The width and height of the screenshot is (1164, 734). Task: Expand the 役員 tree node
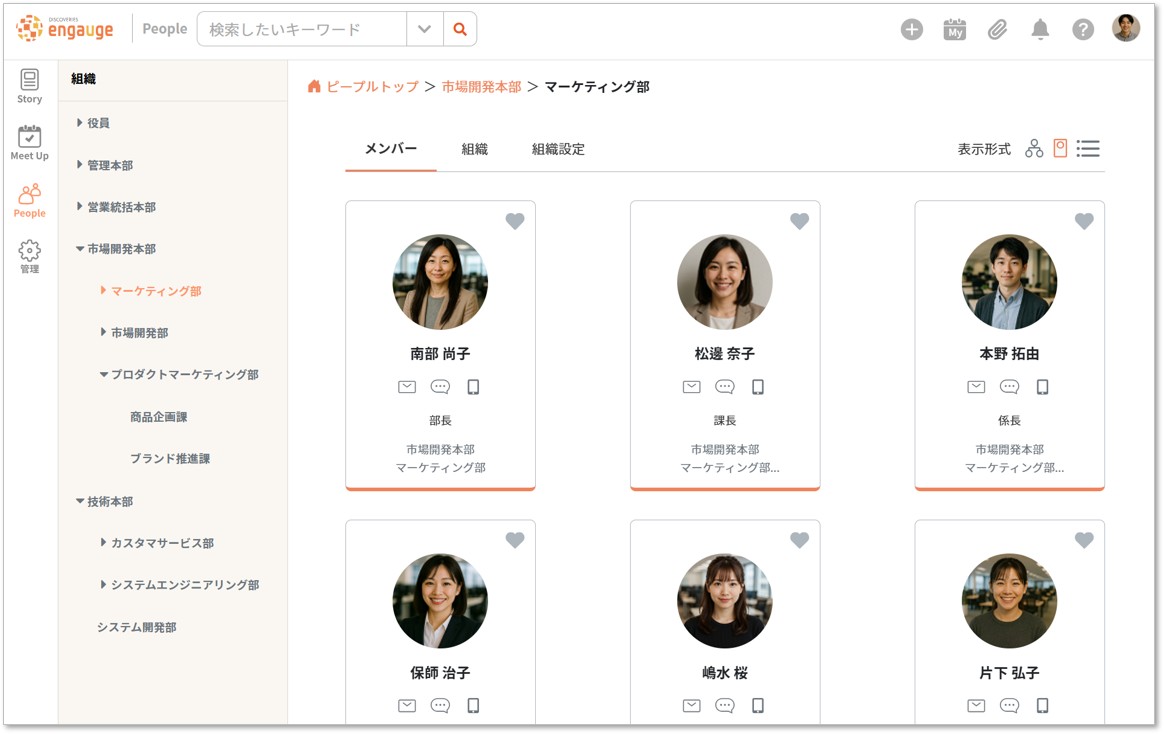pyautogui.click(x=79, y=122)
